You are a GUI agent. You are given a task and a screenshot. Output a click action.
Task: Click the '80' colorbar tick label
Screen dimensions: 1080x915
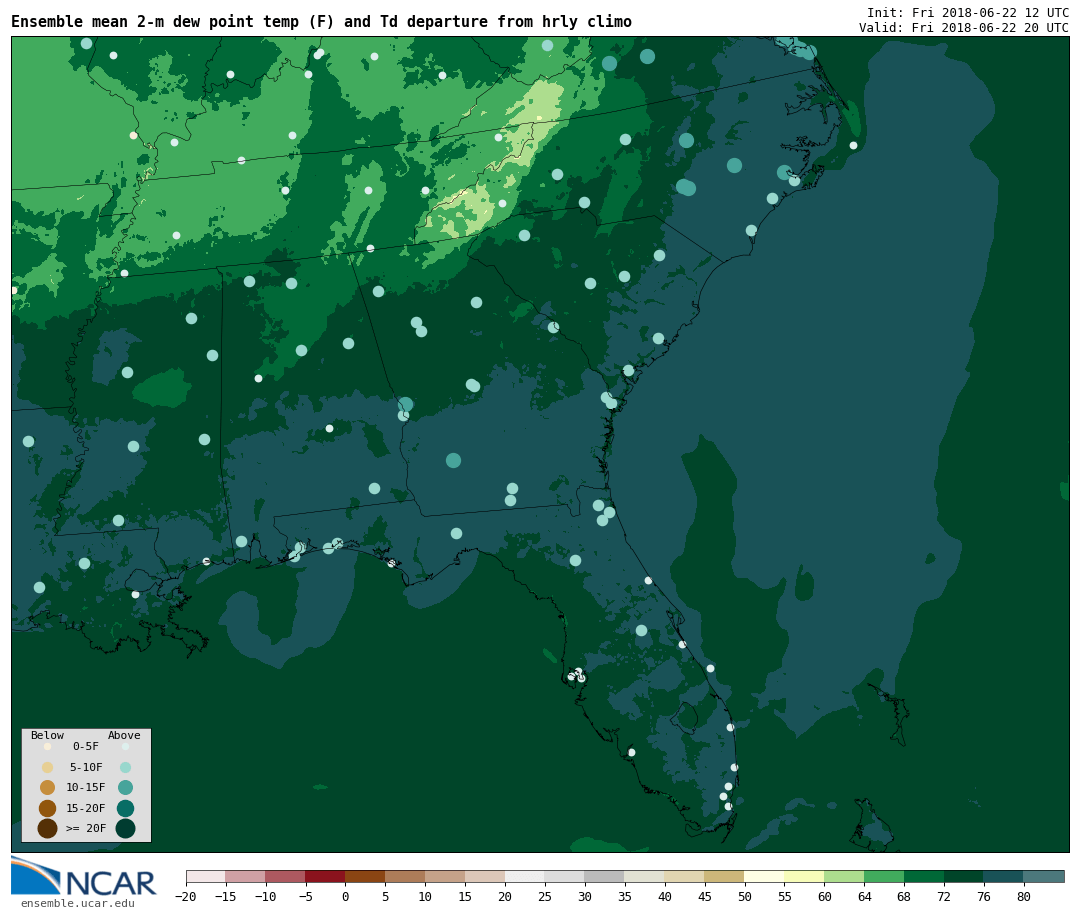point(1024,896)
